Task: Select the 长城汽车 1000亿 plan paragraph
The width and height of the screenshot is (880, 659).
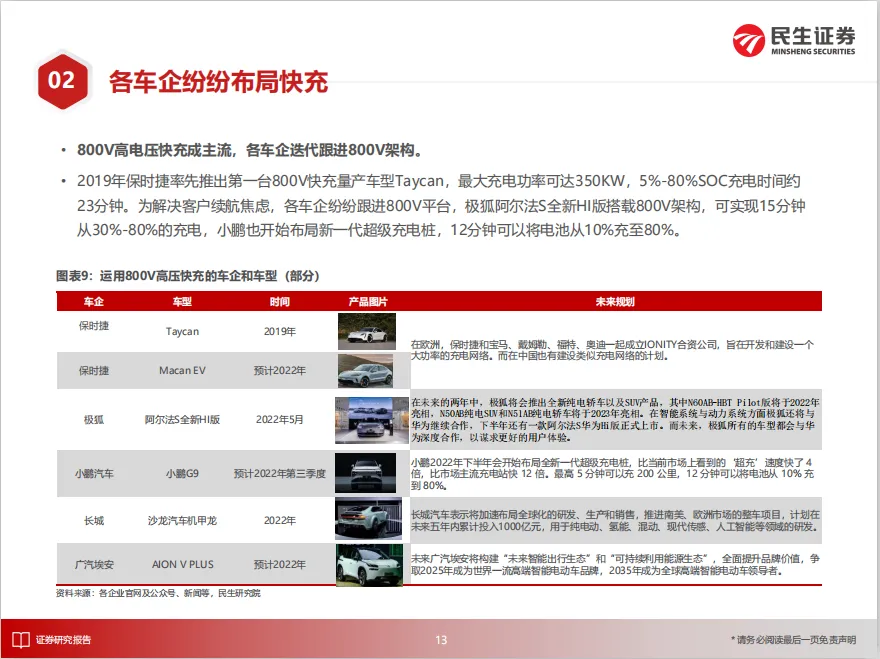Action: pos(615,520)
